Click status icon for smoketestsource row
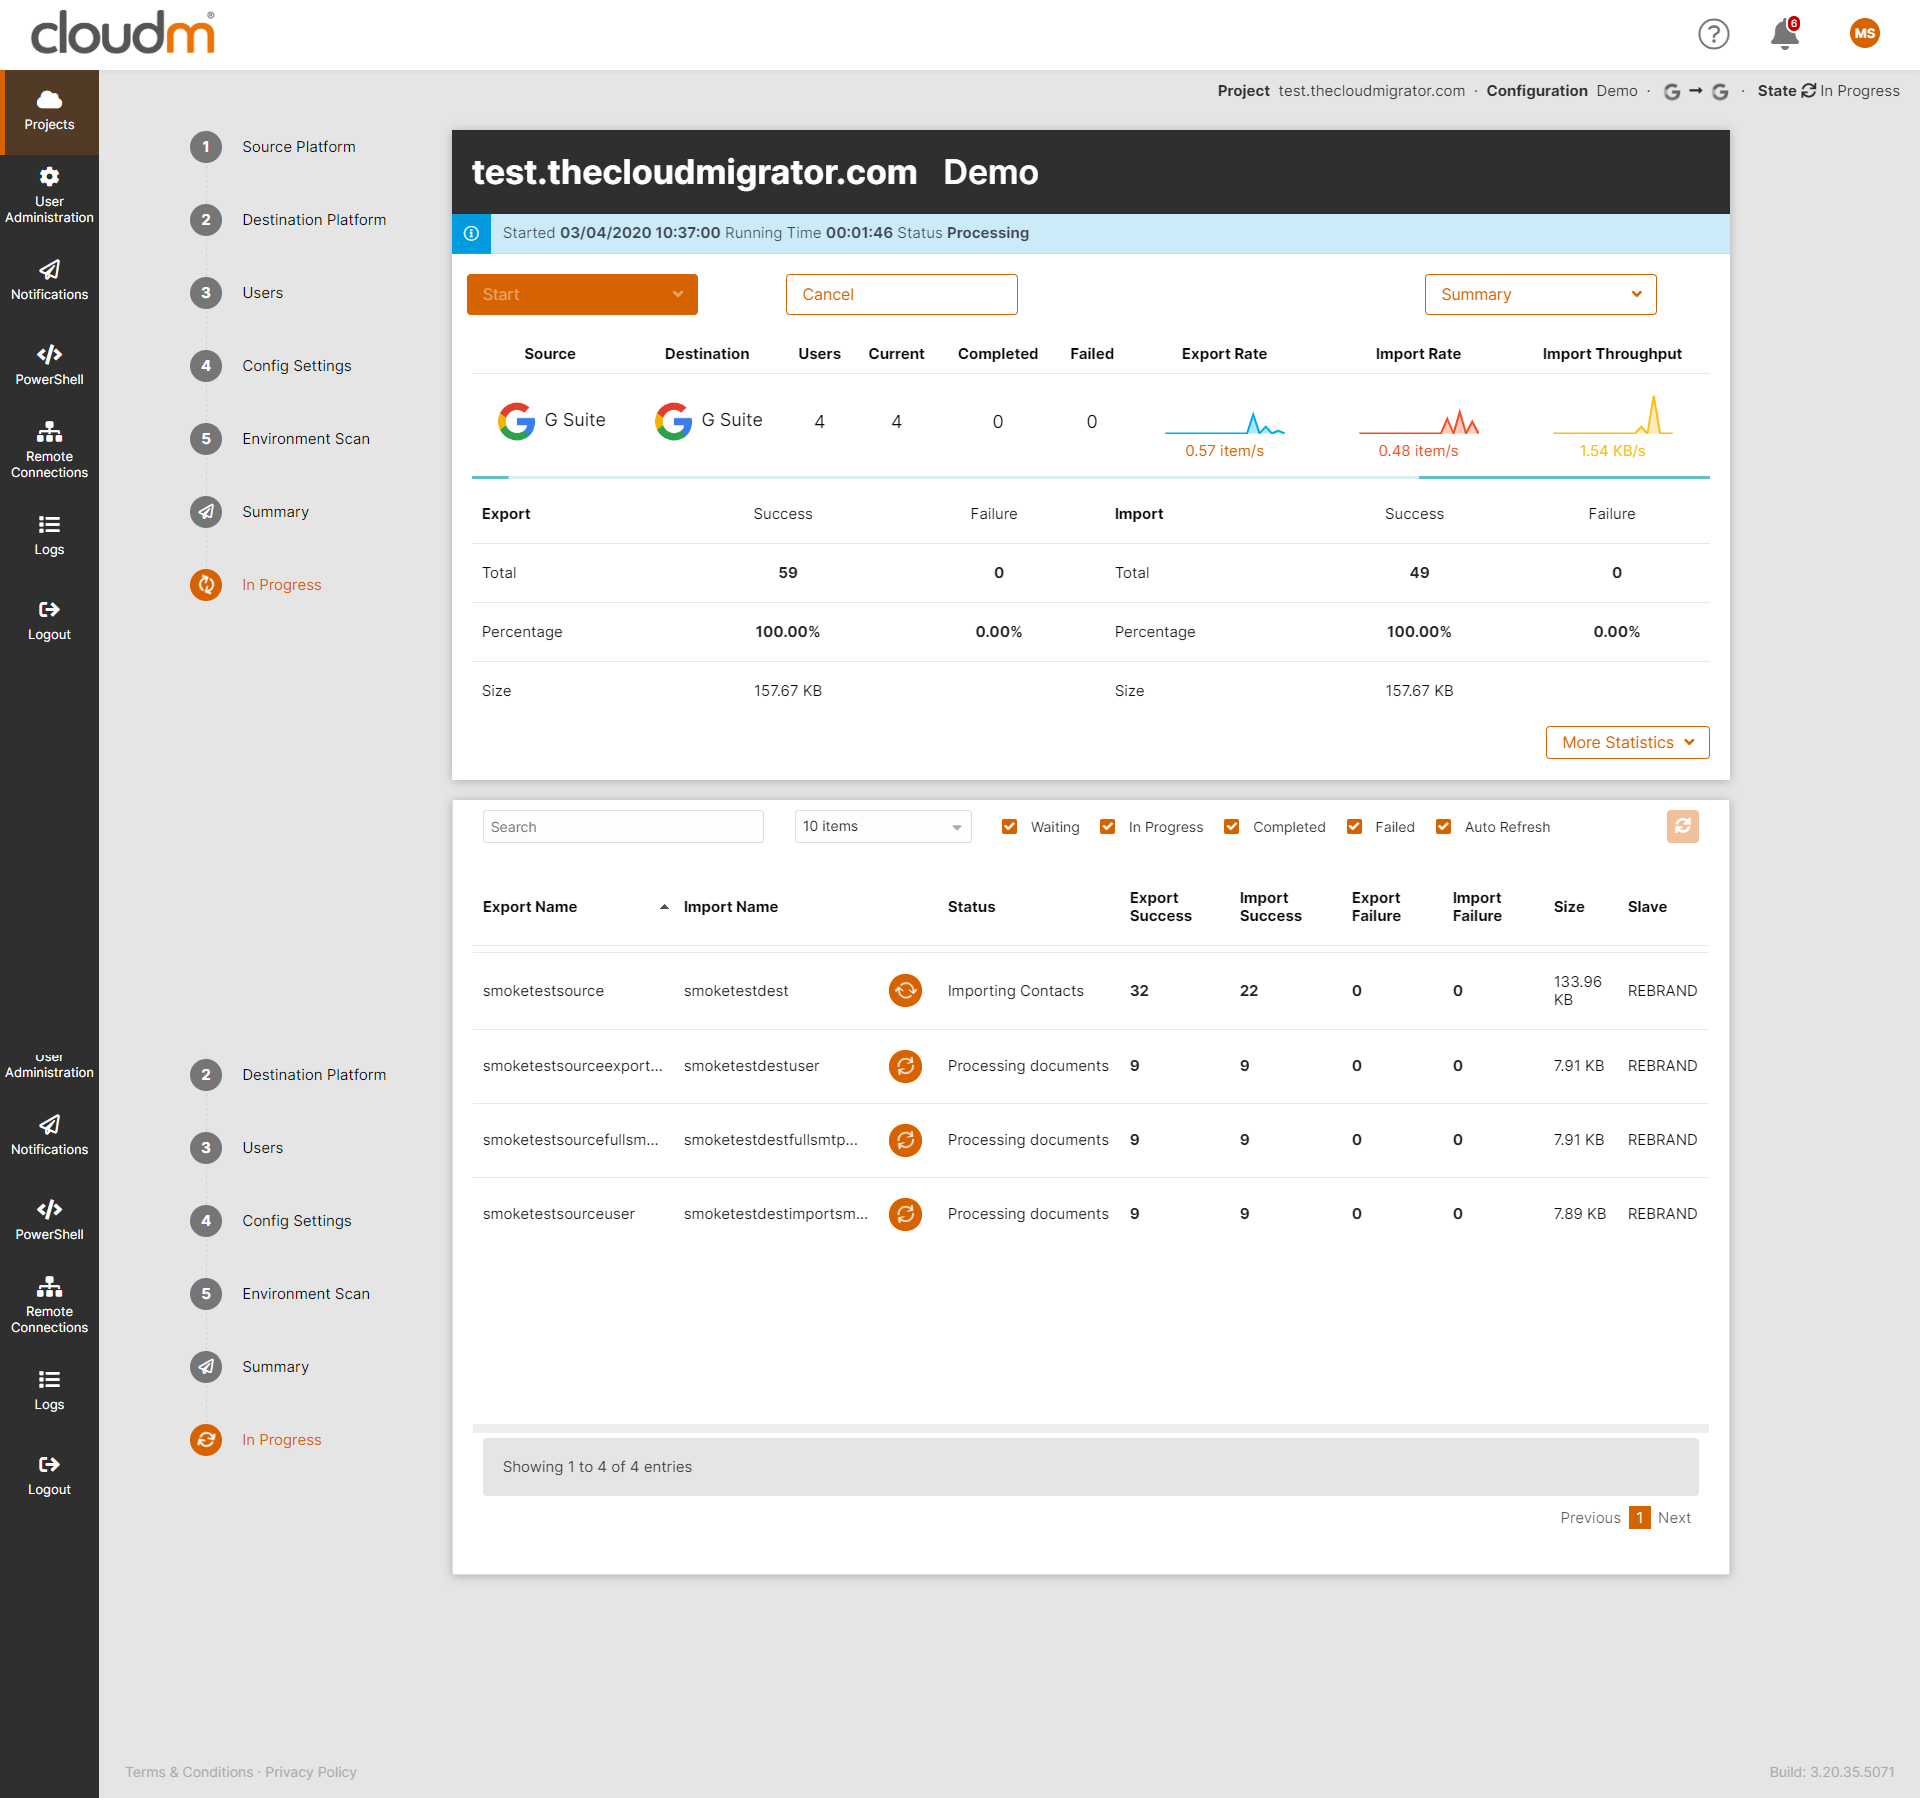This screenshot has width=1920, height=1798. click(x=905, y=991)
